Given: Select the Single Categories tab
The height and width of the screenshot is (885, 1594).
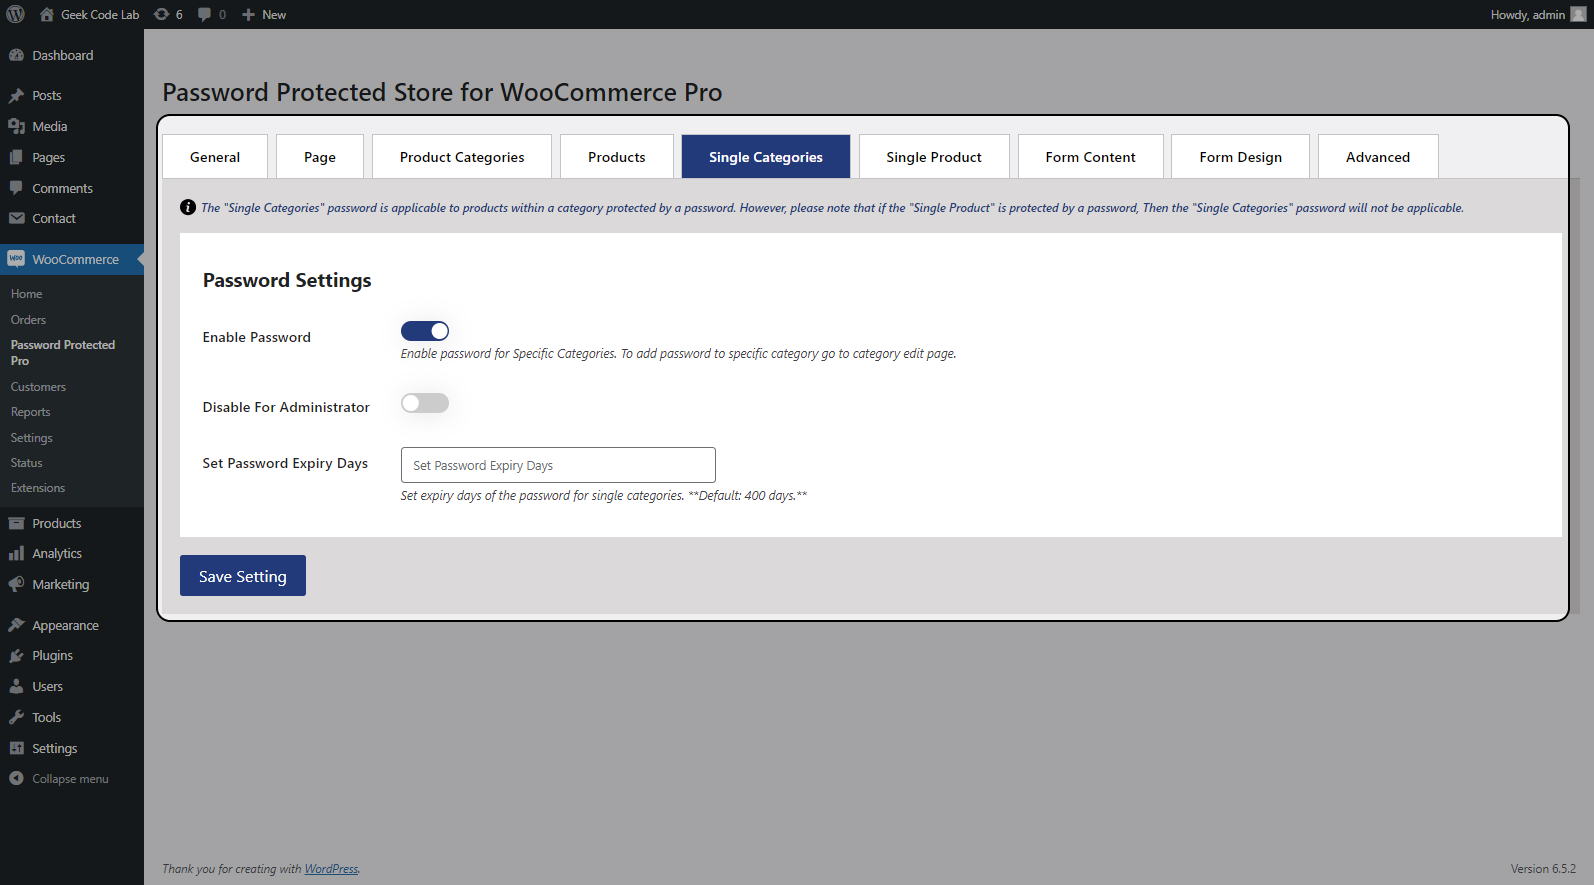Looking at the screenshot, I should (x=766, y=157).
